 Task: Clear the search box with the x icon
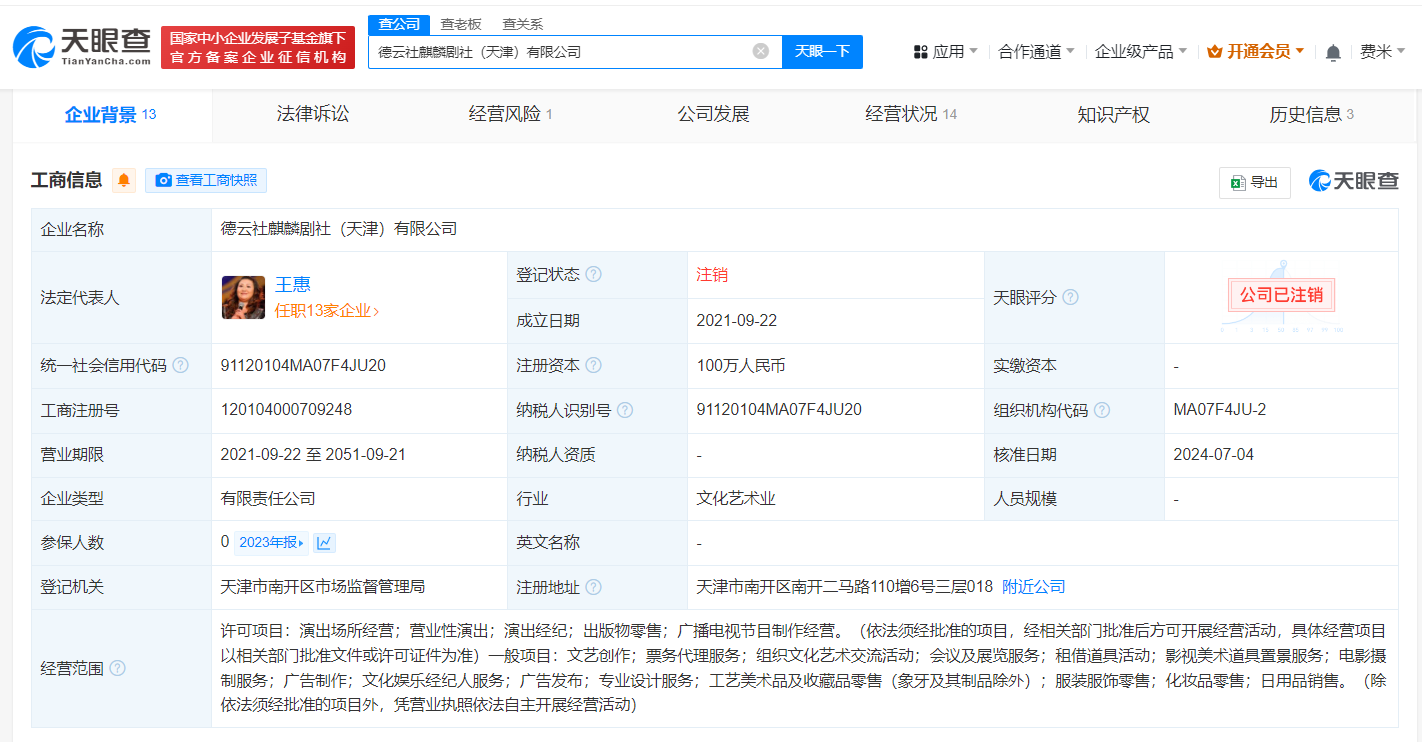coord(762,51)
